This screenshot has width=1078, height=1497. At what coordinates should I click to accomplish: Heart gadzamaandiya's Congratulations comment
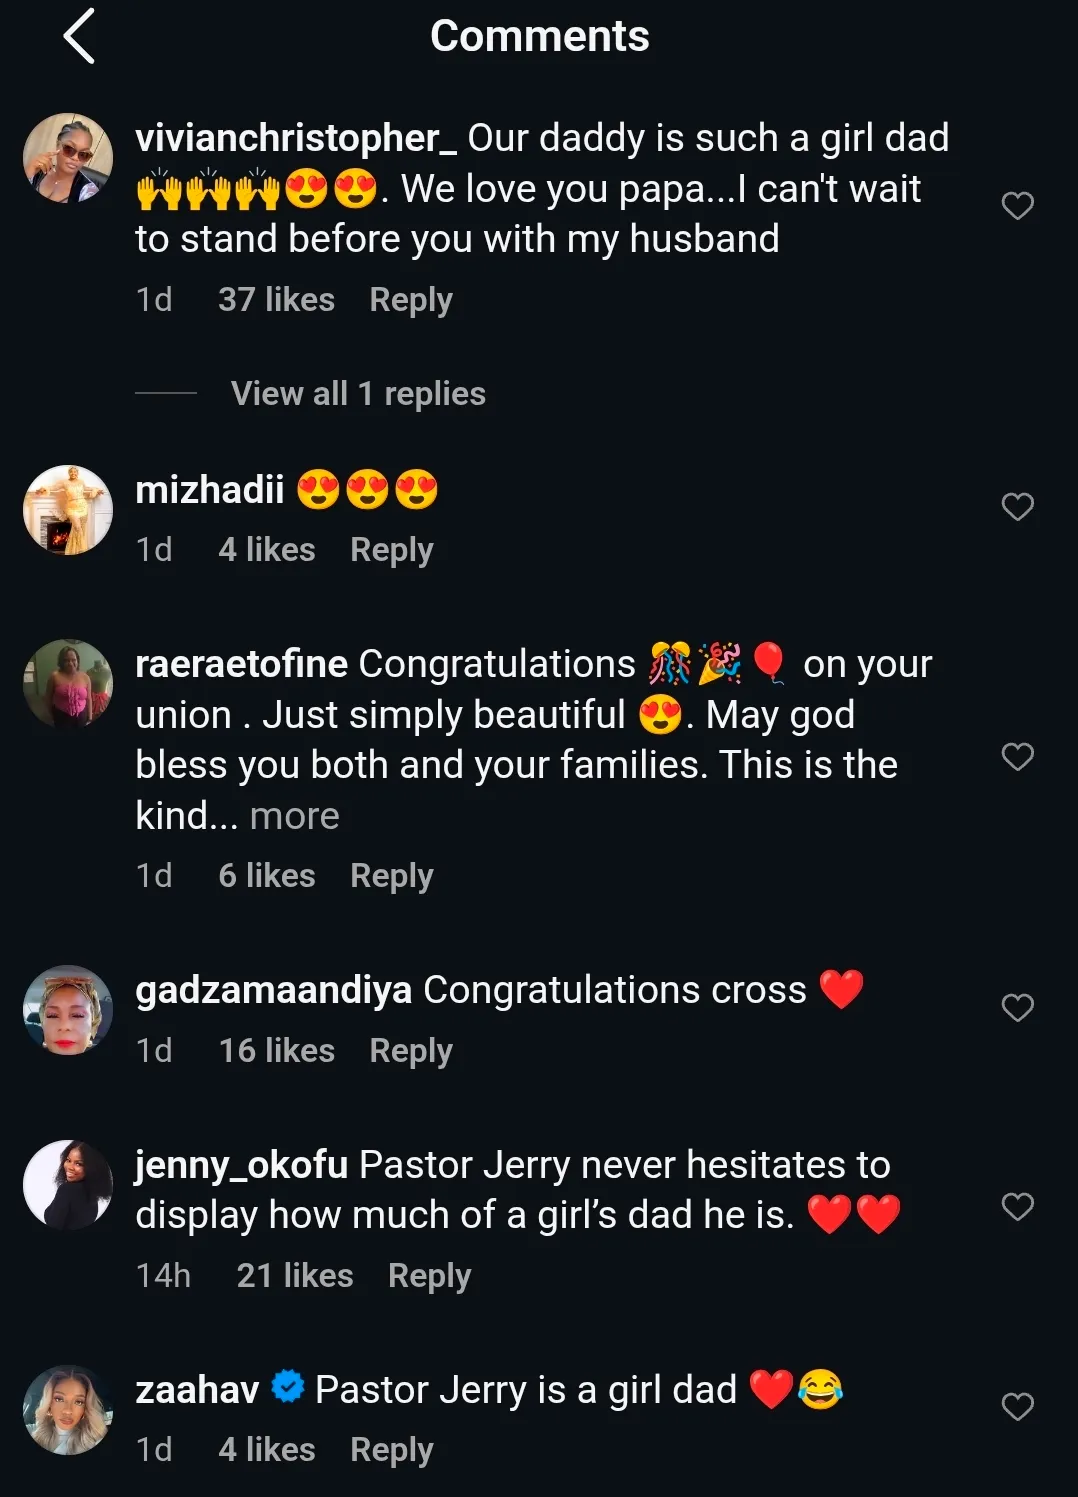[x=1017, y=1008]
